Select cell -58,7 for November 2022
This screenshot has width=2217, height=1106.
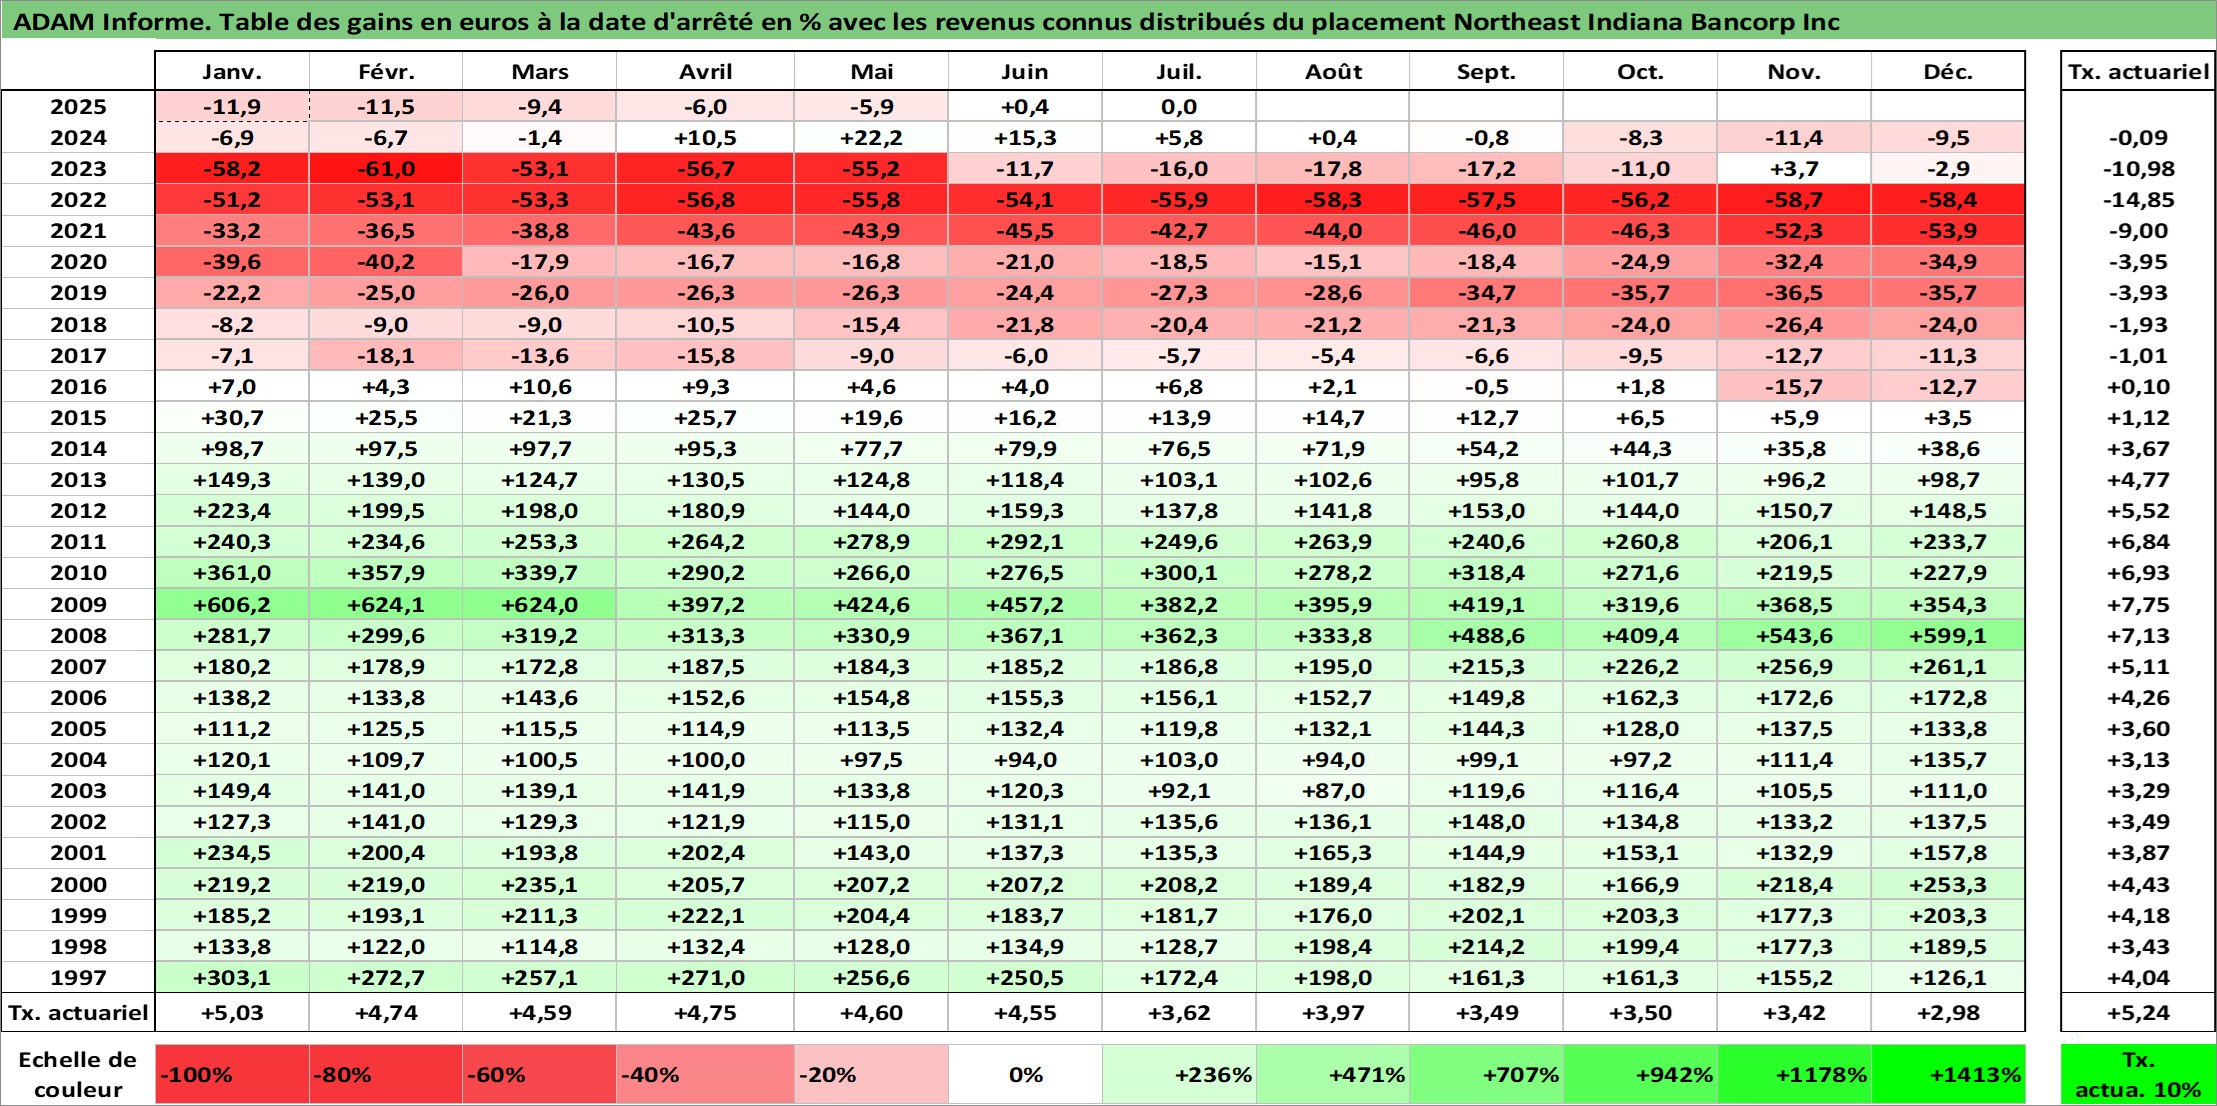click(x=1794, y=200)
